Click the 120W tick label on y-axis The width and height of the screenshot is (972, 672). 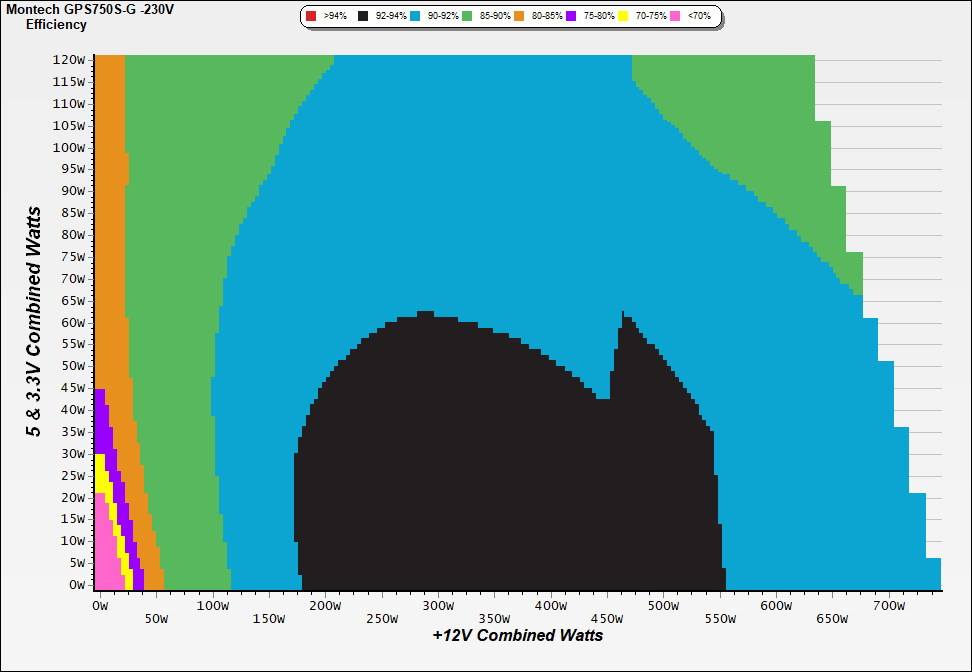[x=70, y=59]
